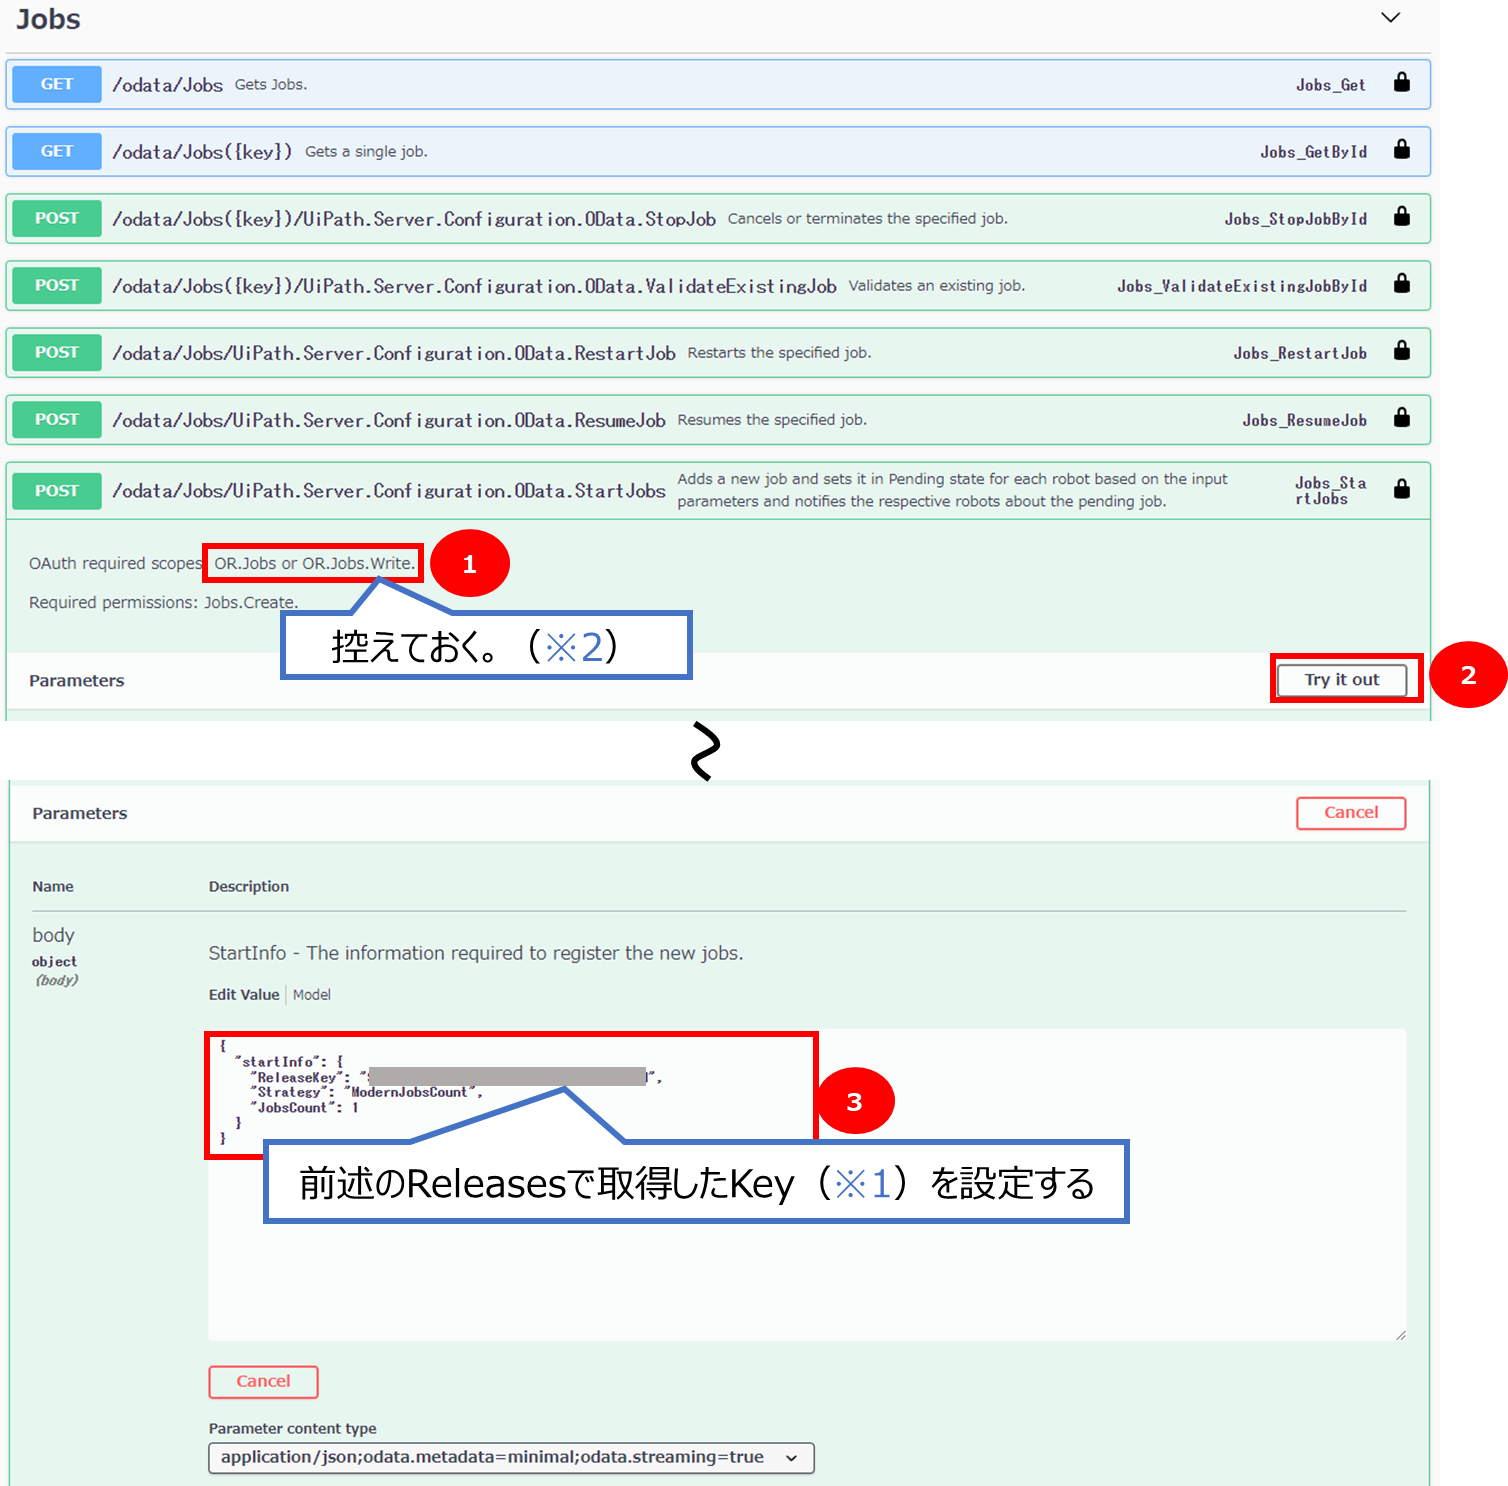1508x1486 pixels.
Task: Collapse the Jobs section chevron
Action: click(x=1390, y=18)
